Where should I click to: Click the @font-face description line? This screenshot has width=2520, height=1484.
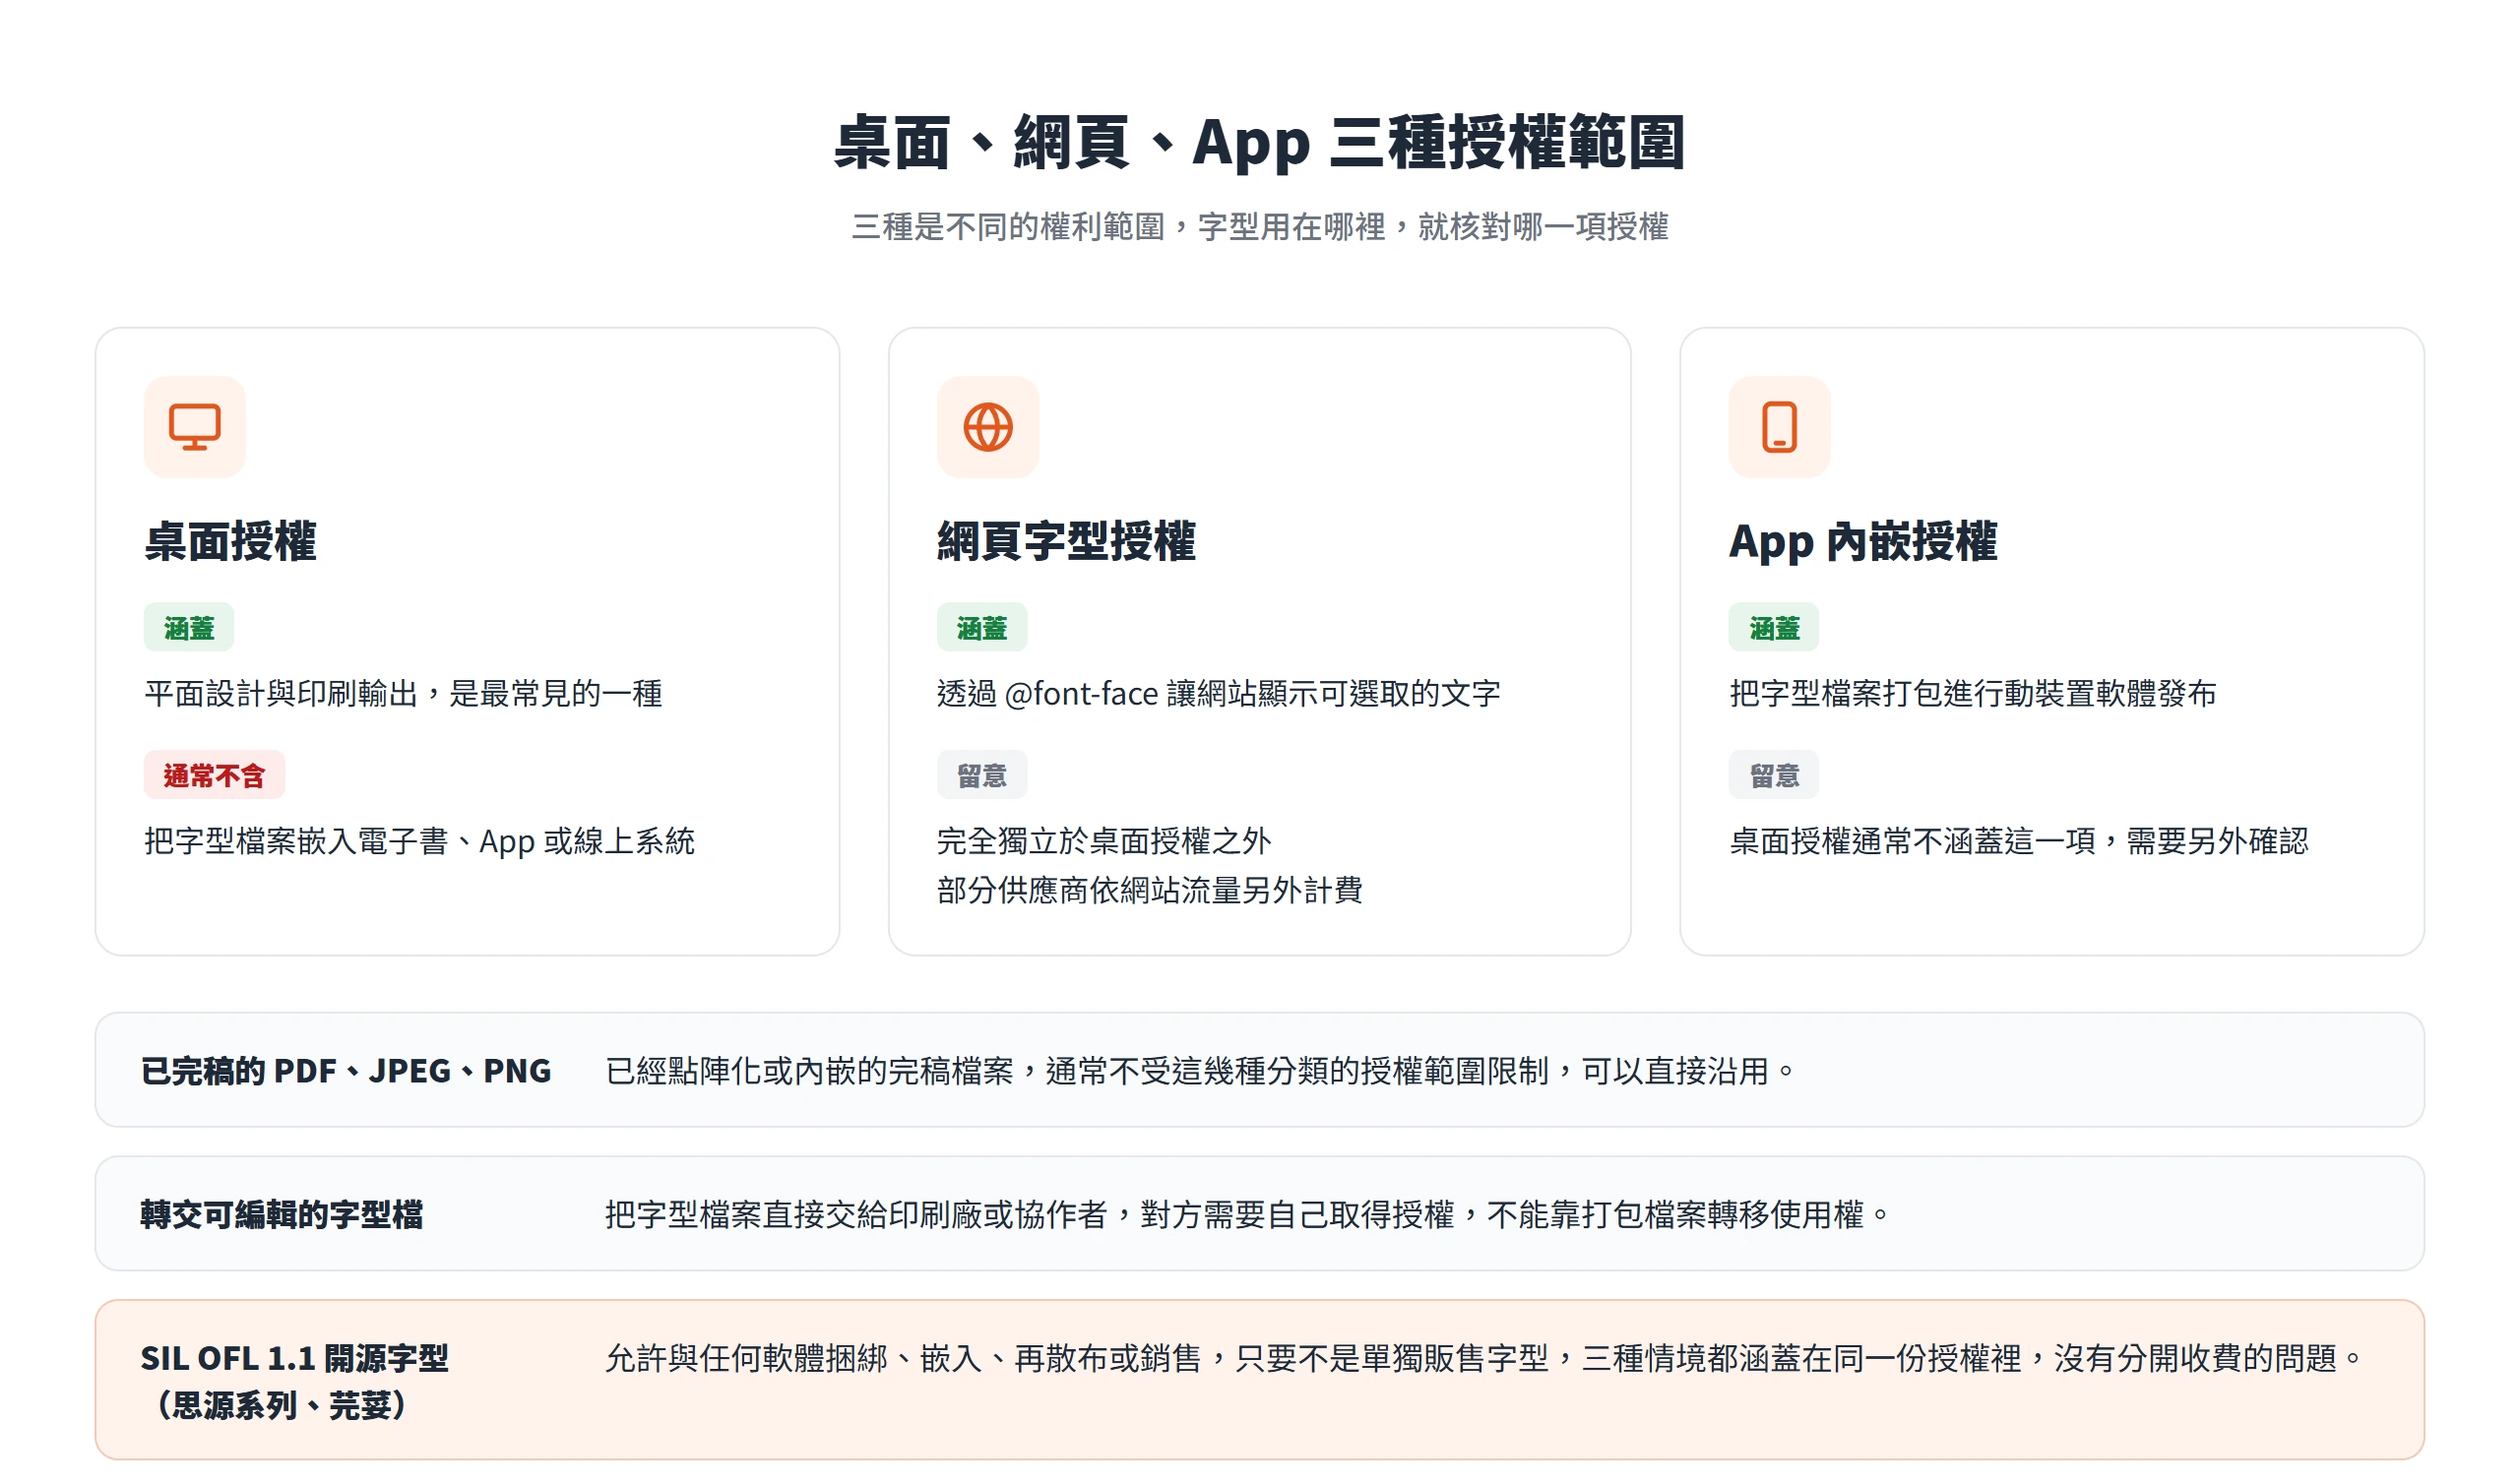click(1219, 693)
